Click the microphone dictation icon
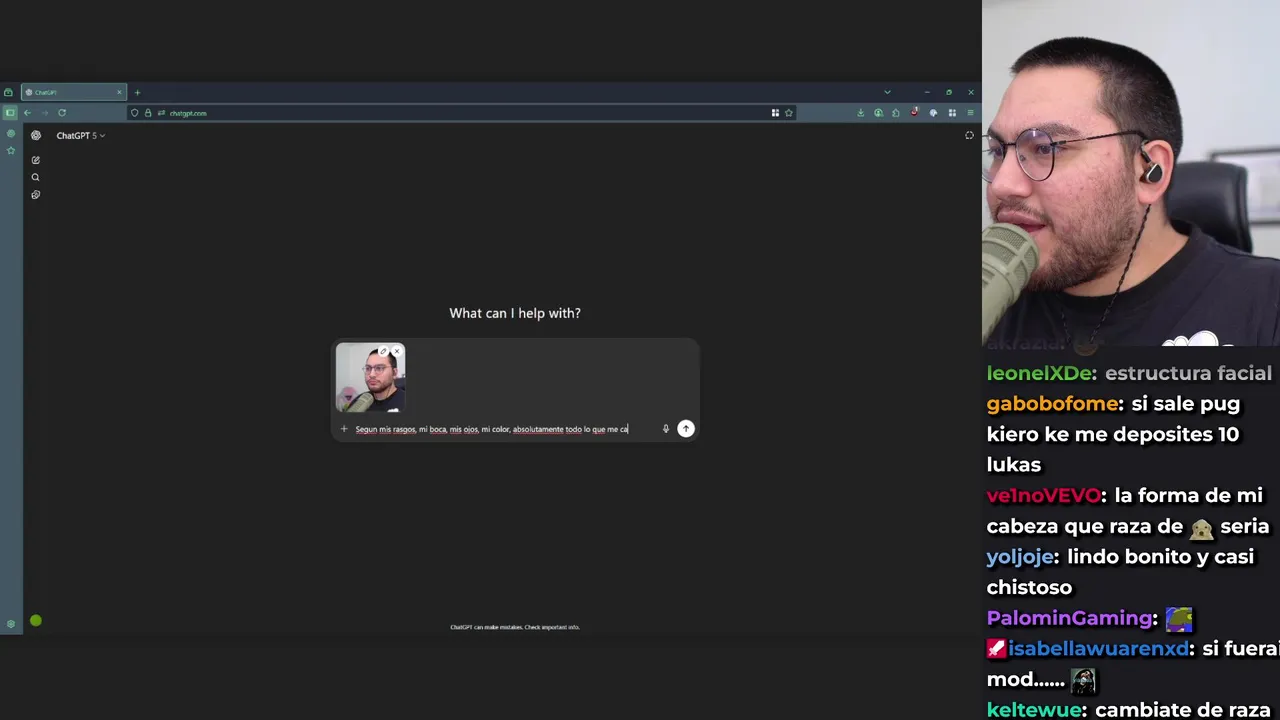This screenshot has height=720, width=1280. [x=665, y=429]
